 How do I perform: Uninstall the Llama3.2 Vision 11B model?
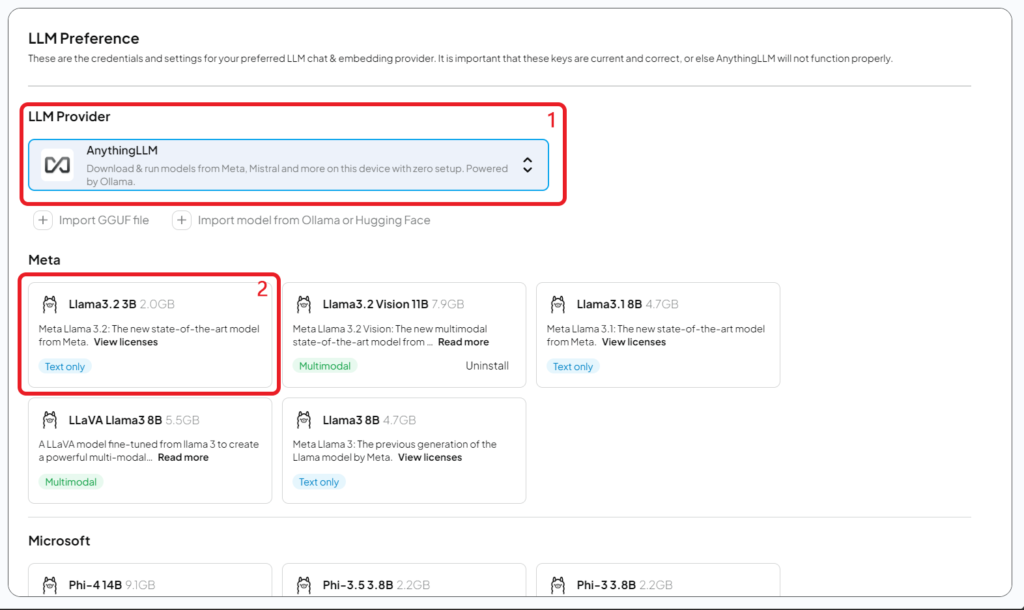coord(487,366)
